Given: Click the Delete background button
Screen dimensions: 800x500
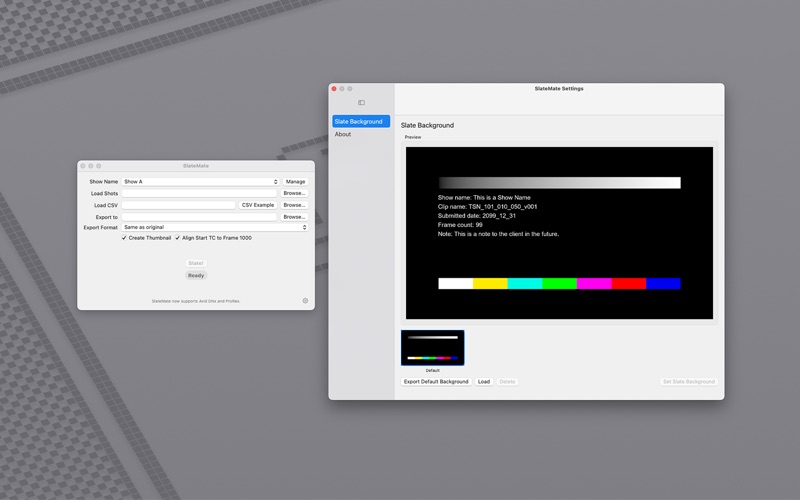Looking at the screenshot, I should [x=507, y=382].
